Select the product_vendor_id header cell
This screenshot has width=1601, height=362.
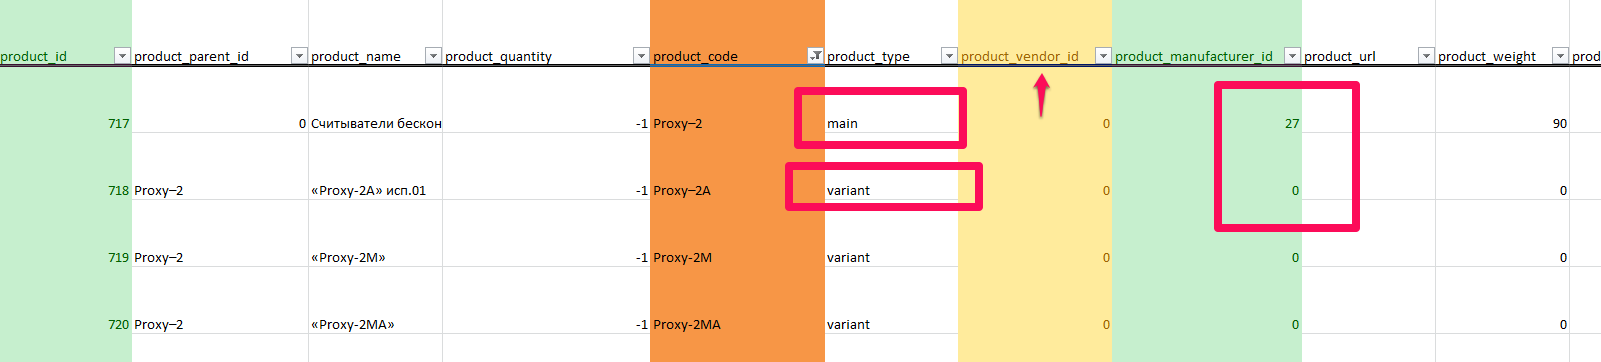[1034, 56]
